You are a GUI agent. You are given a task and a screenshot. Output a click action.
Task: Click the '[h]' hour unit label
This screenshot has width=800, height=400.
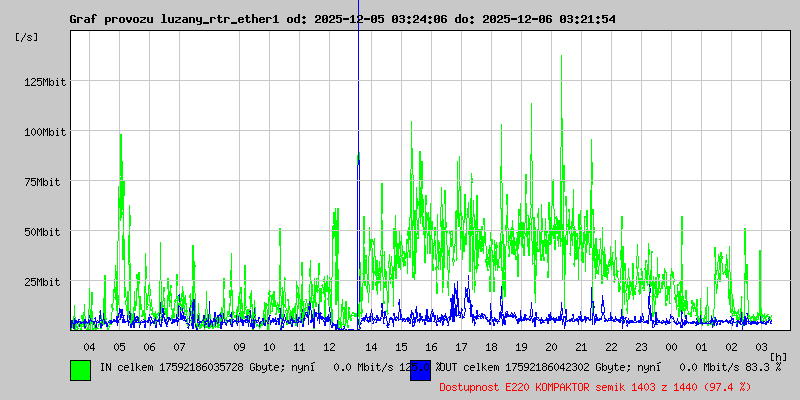click(779, 357)
